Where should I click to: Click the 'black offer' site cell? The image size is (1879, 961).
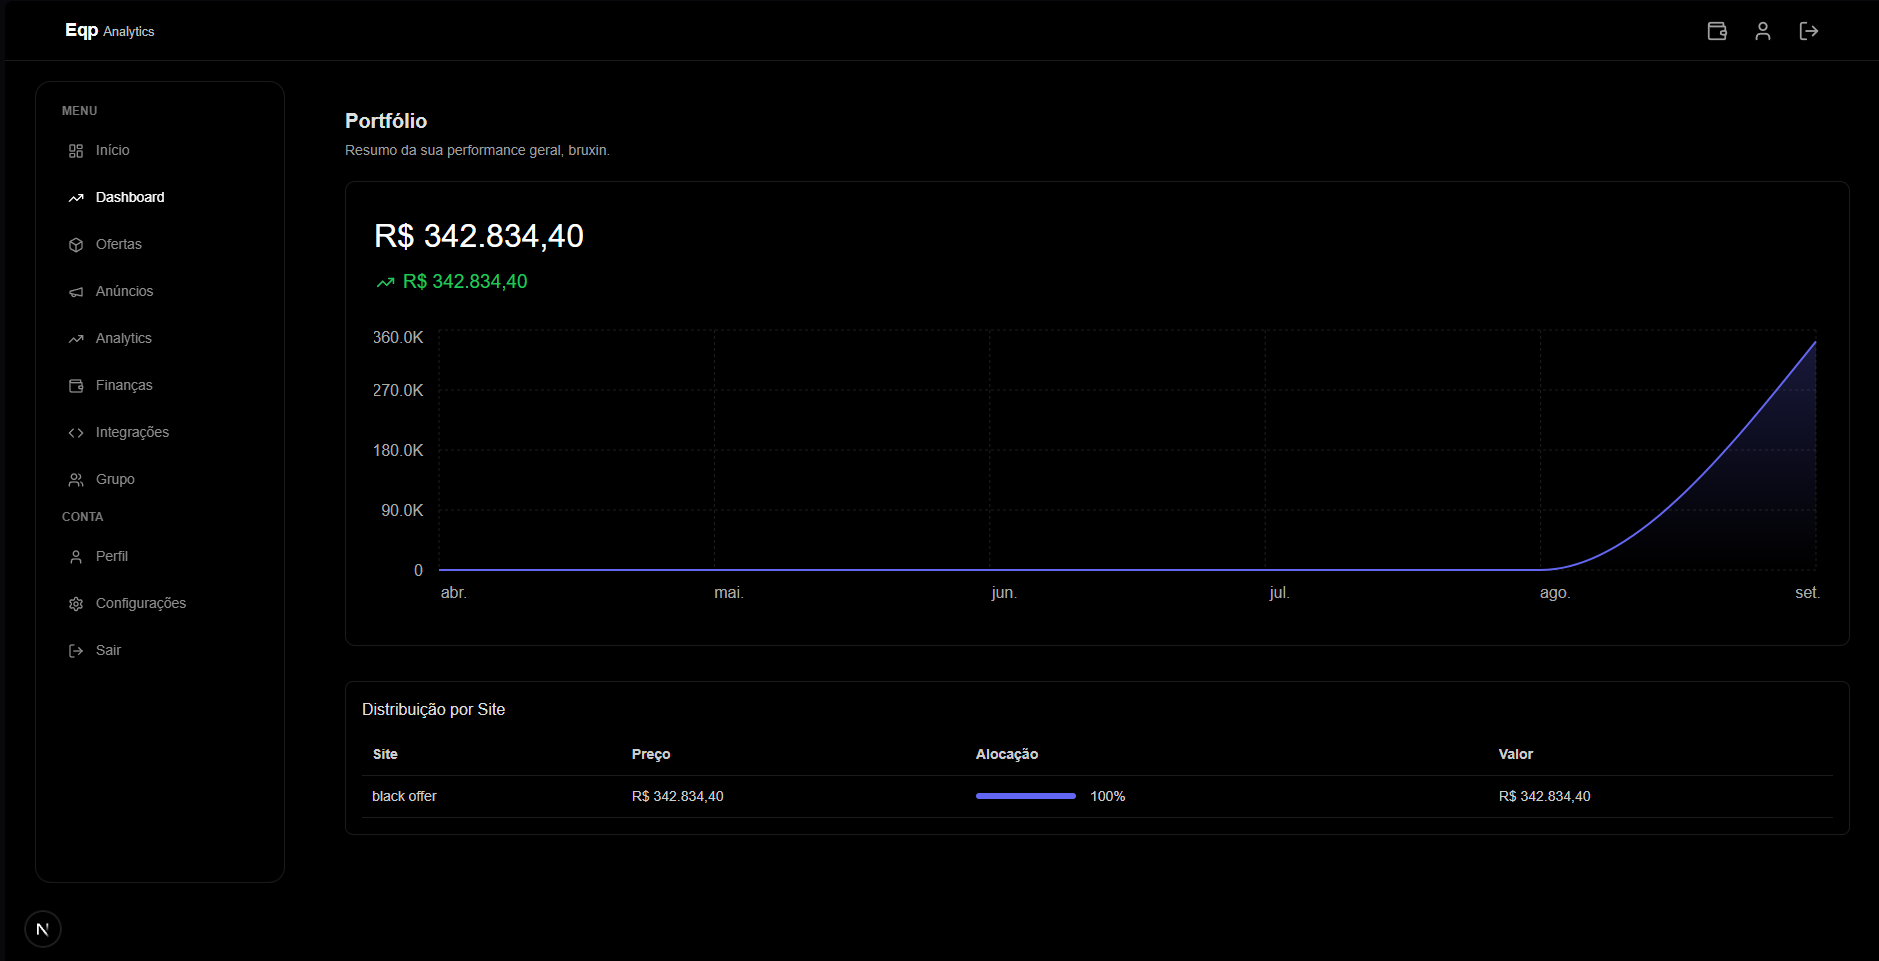click(404, 796)
